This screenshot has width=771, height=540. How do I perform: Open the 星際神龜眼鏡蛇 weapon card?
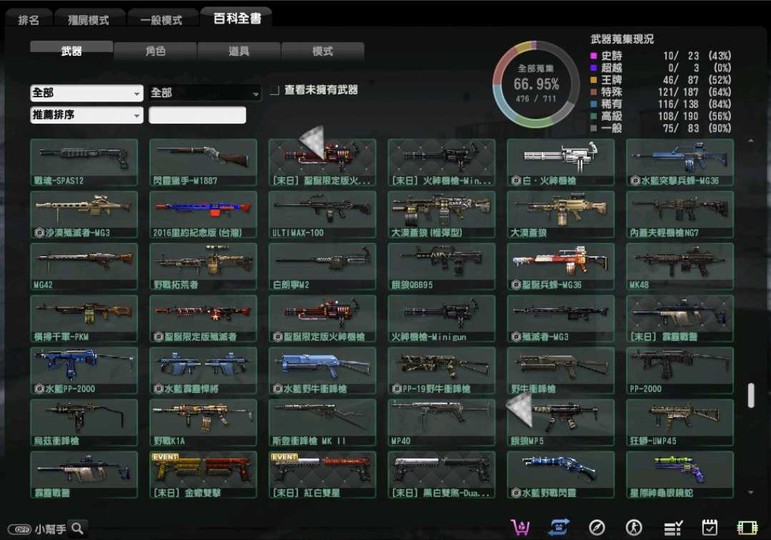[680, 475]
